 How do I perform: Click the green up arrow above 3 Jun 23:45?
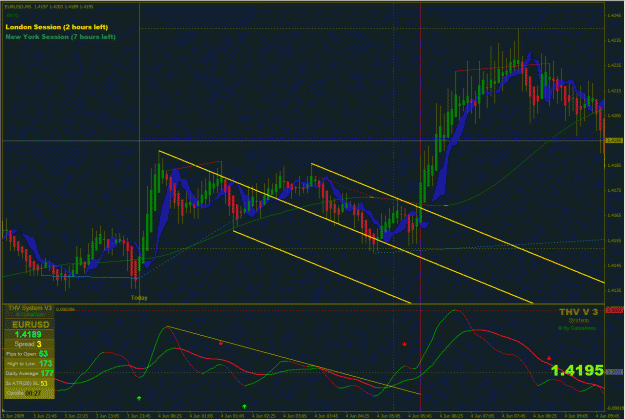click(x=139, y=398)
